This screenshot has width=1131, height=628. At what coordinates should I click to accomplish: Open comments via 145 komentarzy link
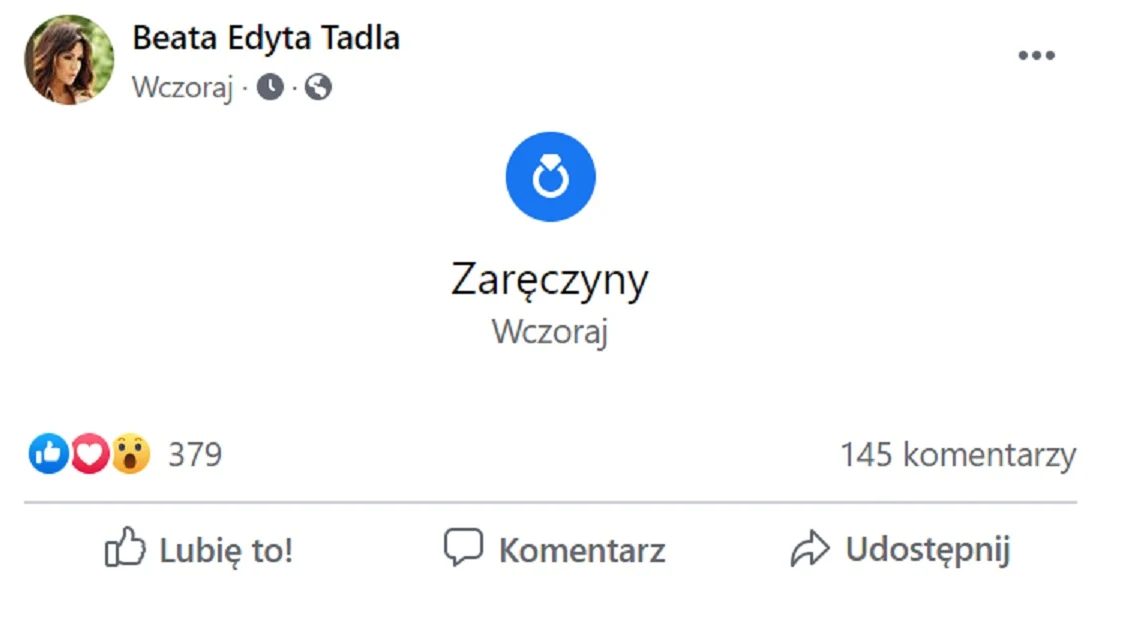coord(957,453)
